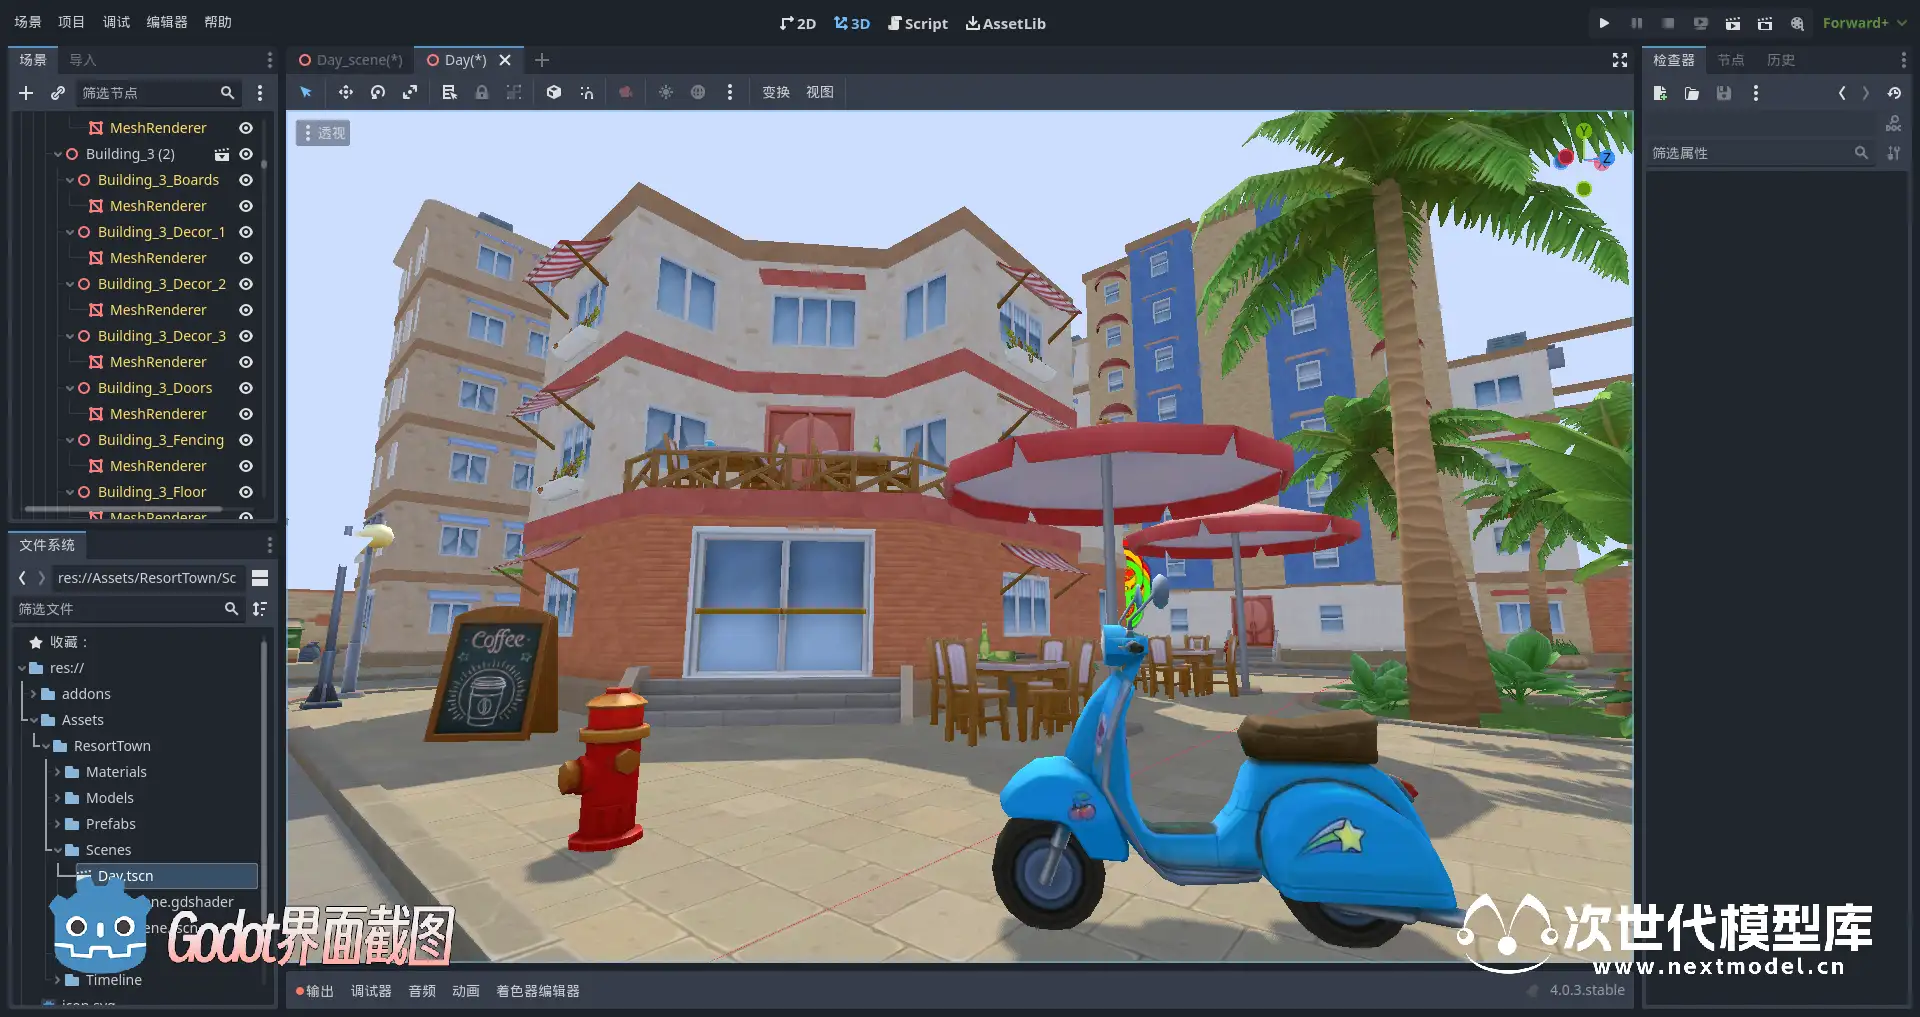This screenshot has width=1920, height=1017.
Task: Toggle visibility of Building_3_Doors node
Action: click(246, 388)
